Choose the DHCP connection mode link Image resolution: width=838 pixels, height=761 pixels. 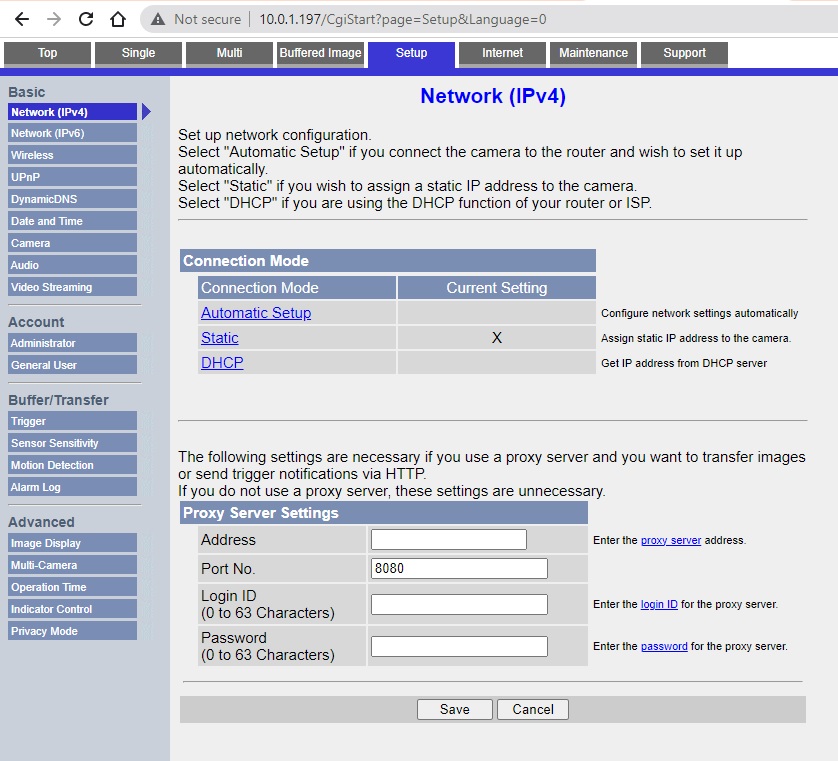(x=222, y=363)
